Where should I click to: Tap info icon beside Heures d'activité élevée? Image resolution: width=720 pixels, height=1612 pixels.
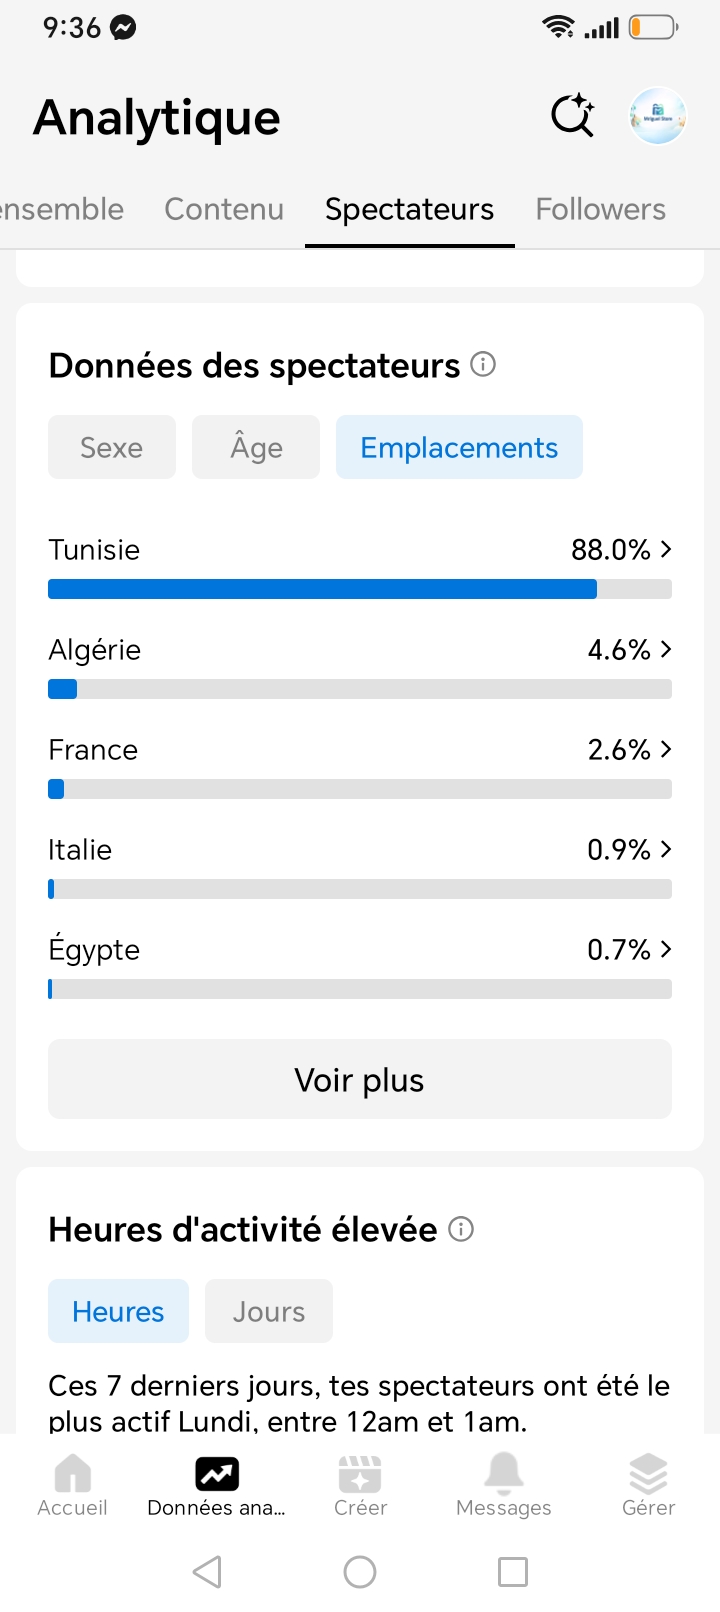(x=461, y=1228)
